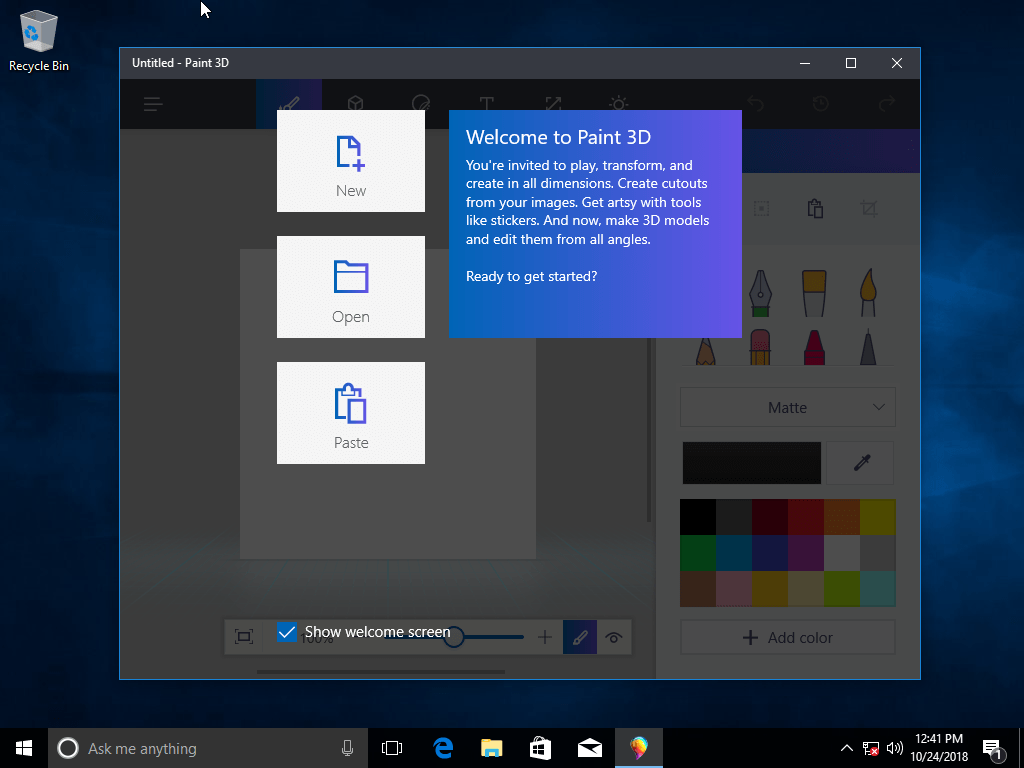
Task: Click the Redo arrow in toolbar
Action: (x=886, y=103)
